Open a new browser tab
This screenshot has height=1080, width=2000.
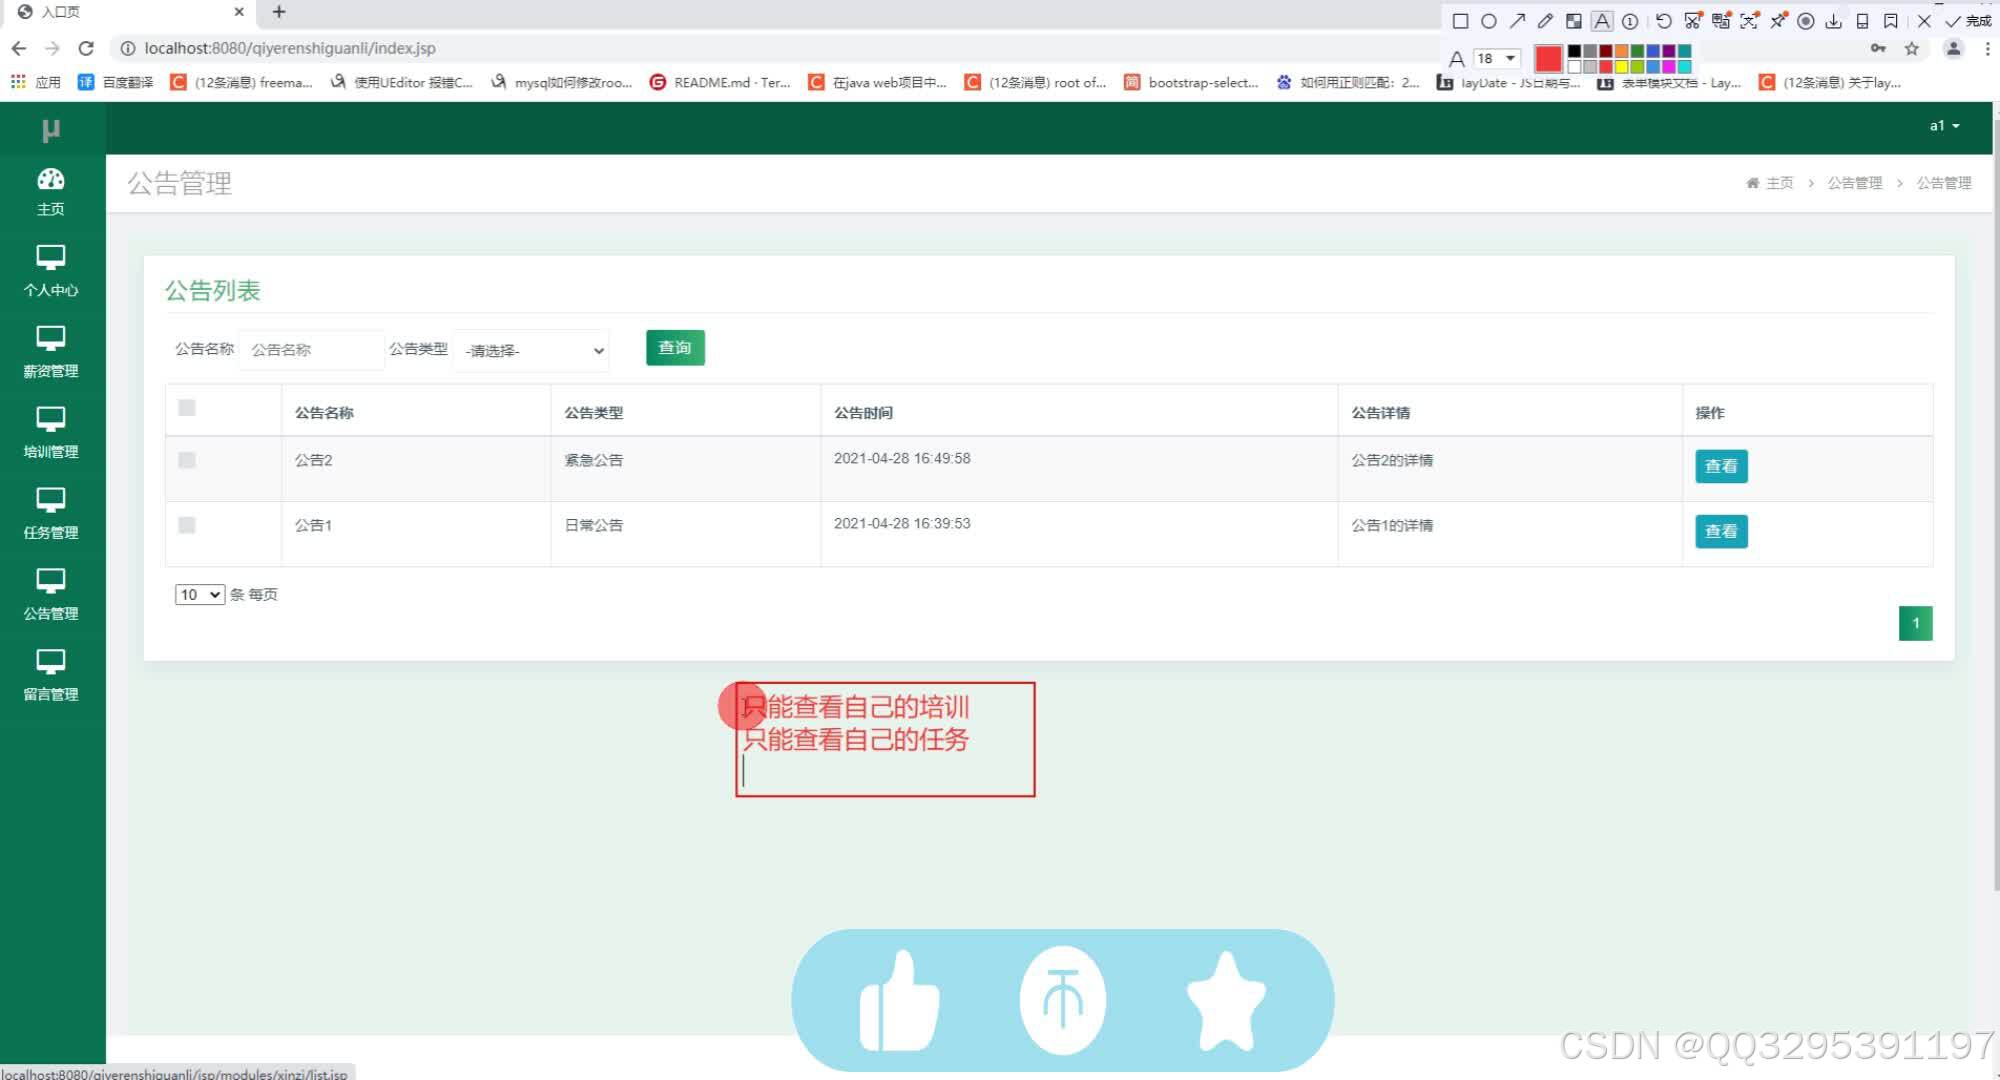click(x=279, y=12)
